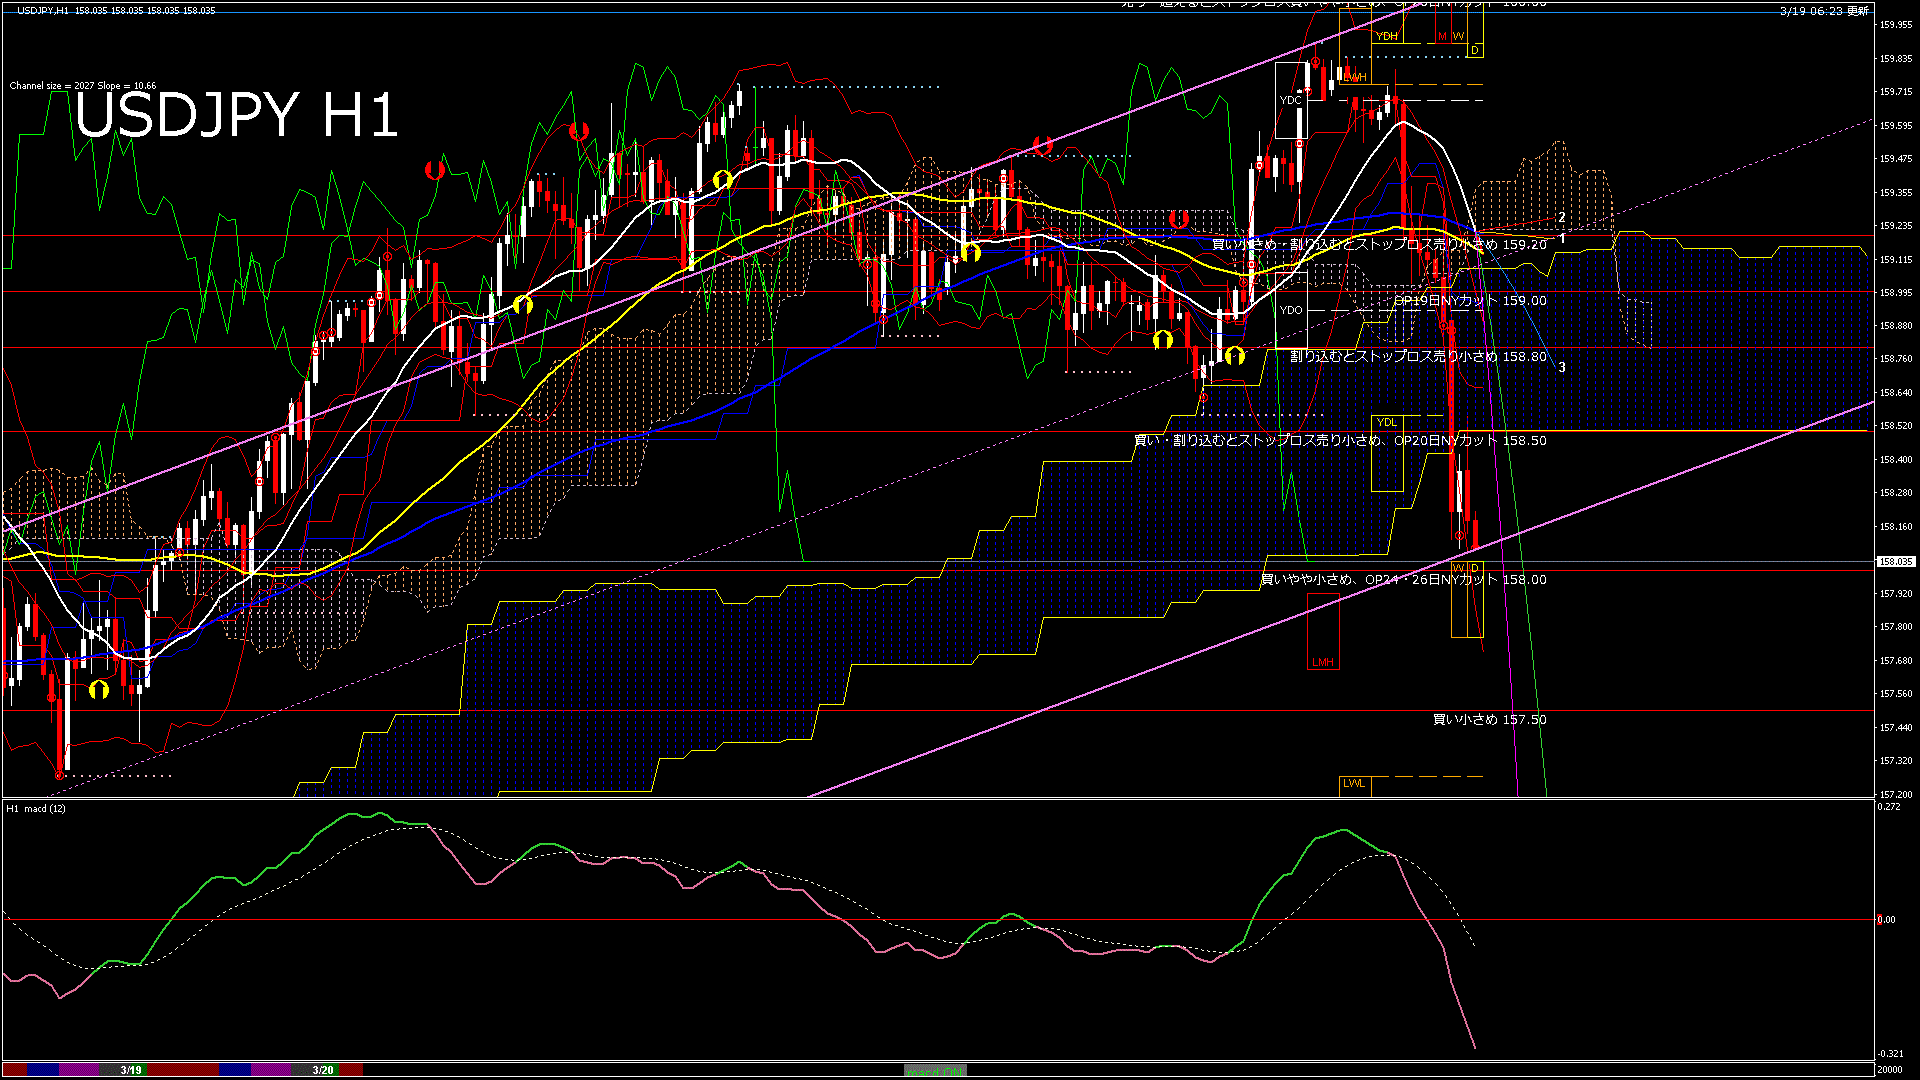The width and height of the screenshot is (1920, 1080).
Task: Select the YDL level label
Action: click(x=1386, y=422)
